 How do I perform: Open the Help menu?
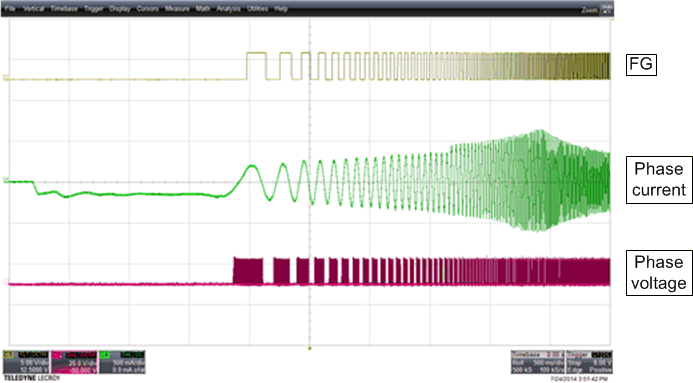(281, 8)
